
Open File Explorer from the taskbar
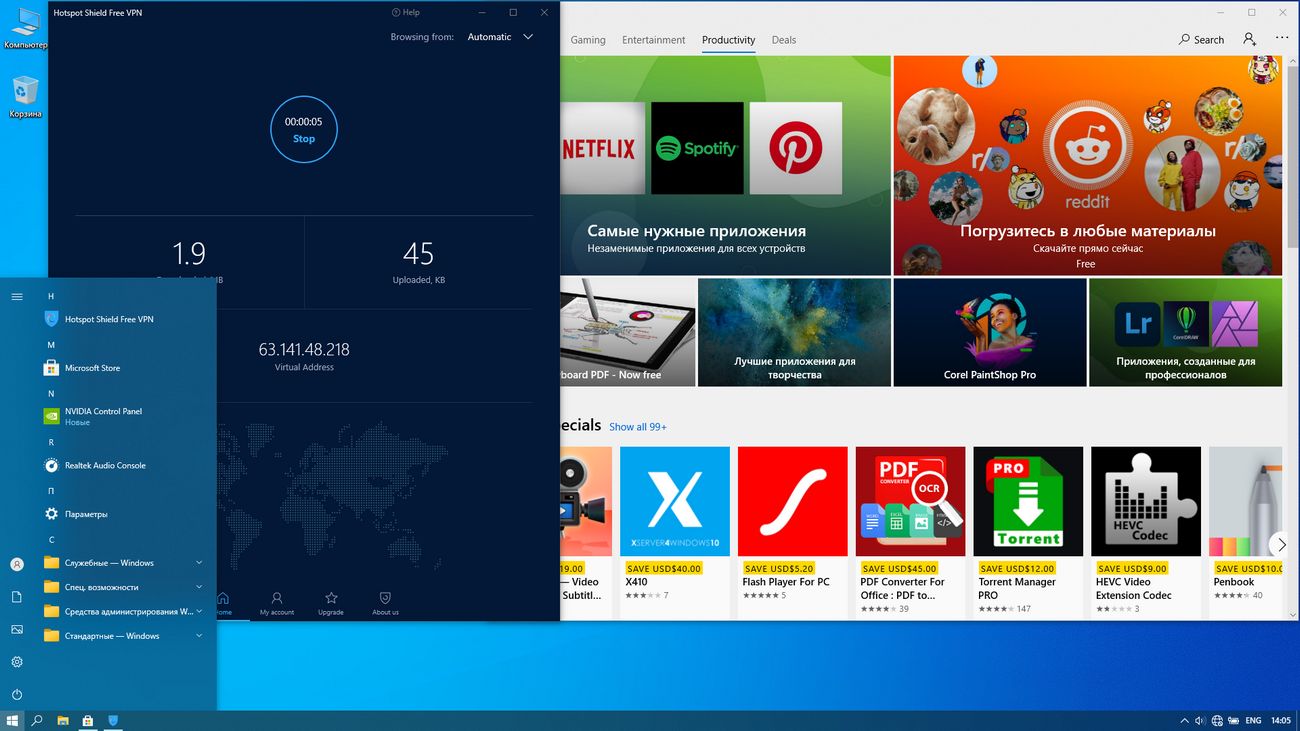63,720
